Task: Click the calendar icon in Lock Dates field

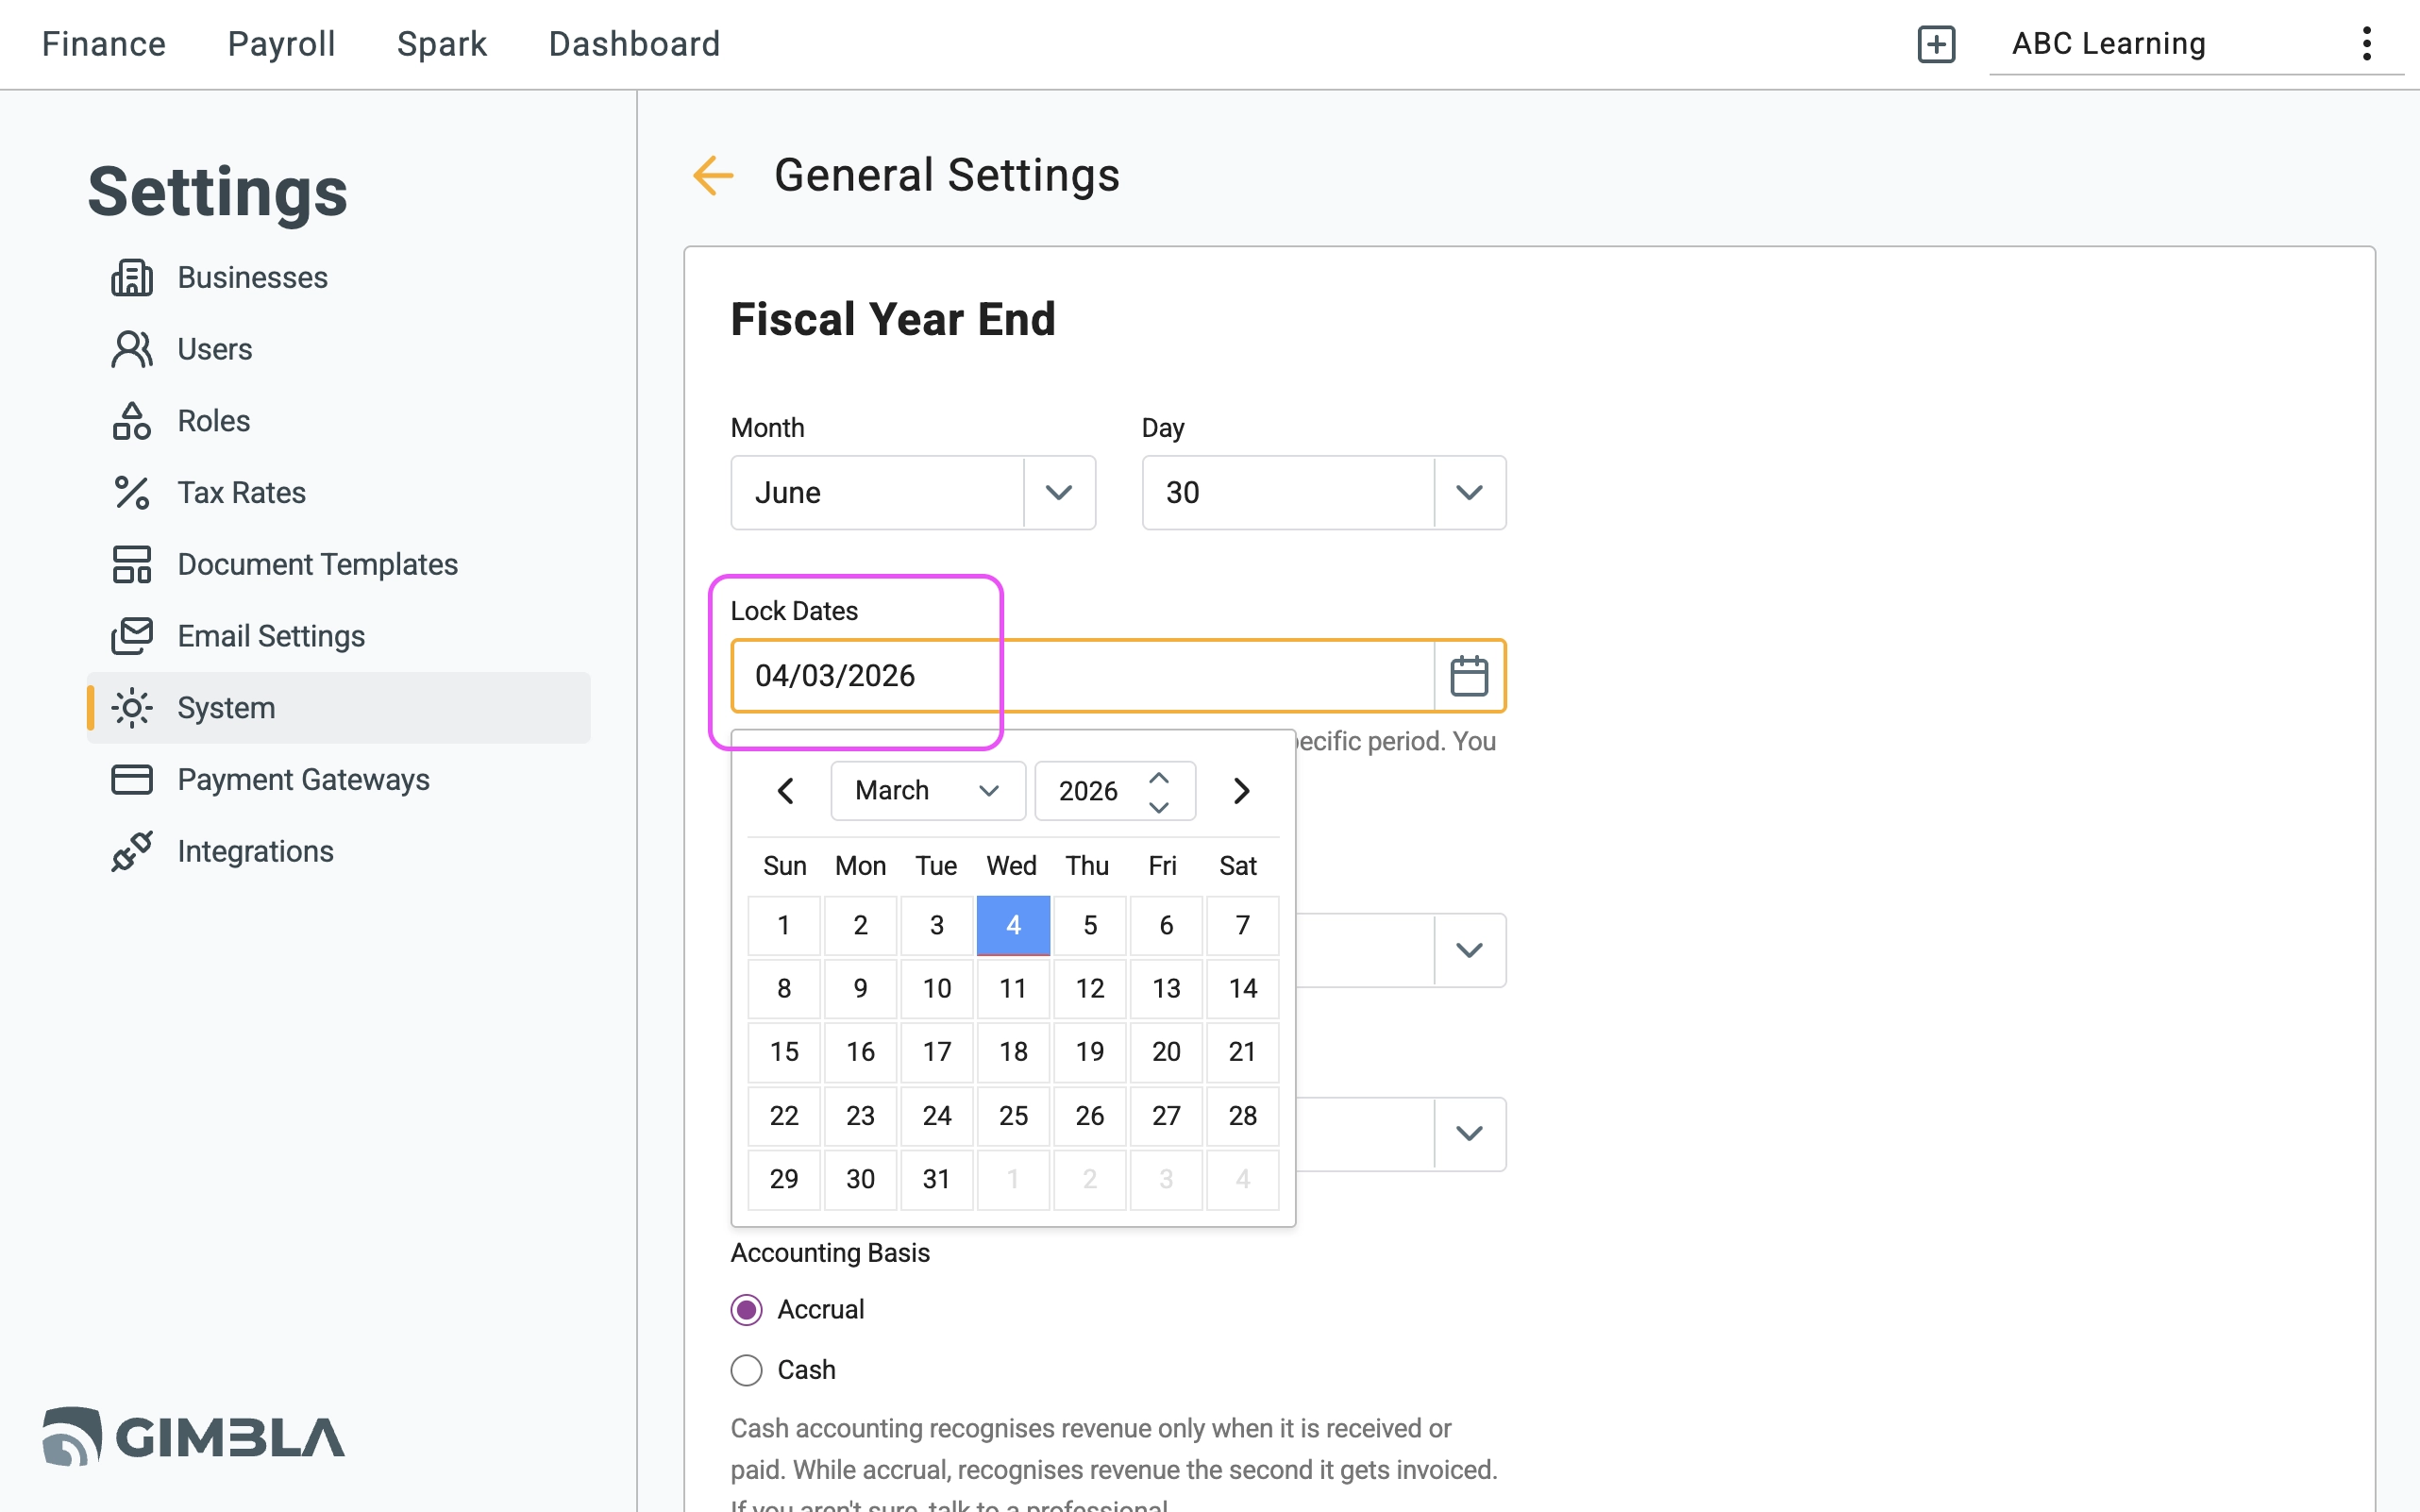Action: click(x=1470, y=676)
